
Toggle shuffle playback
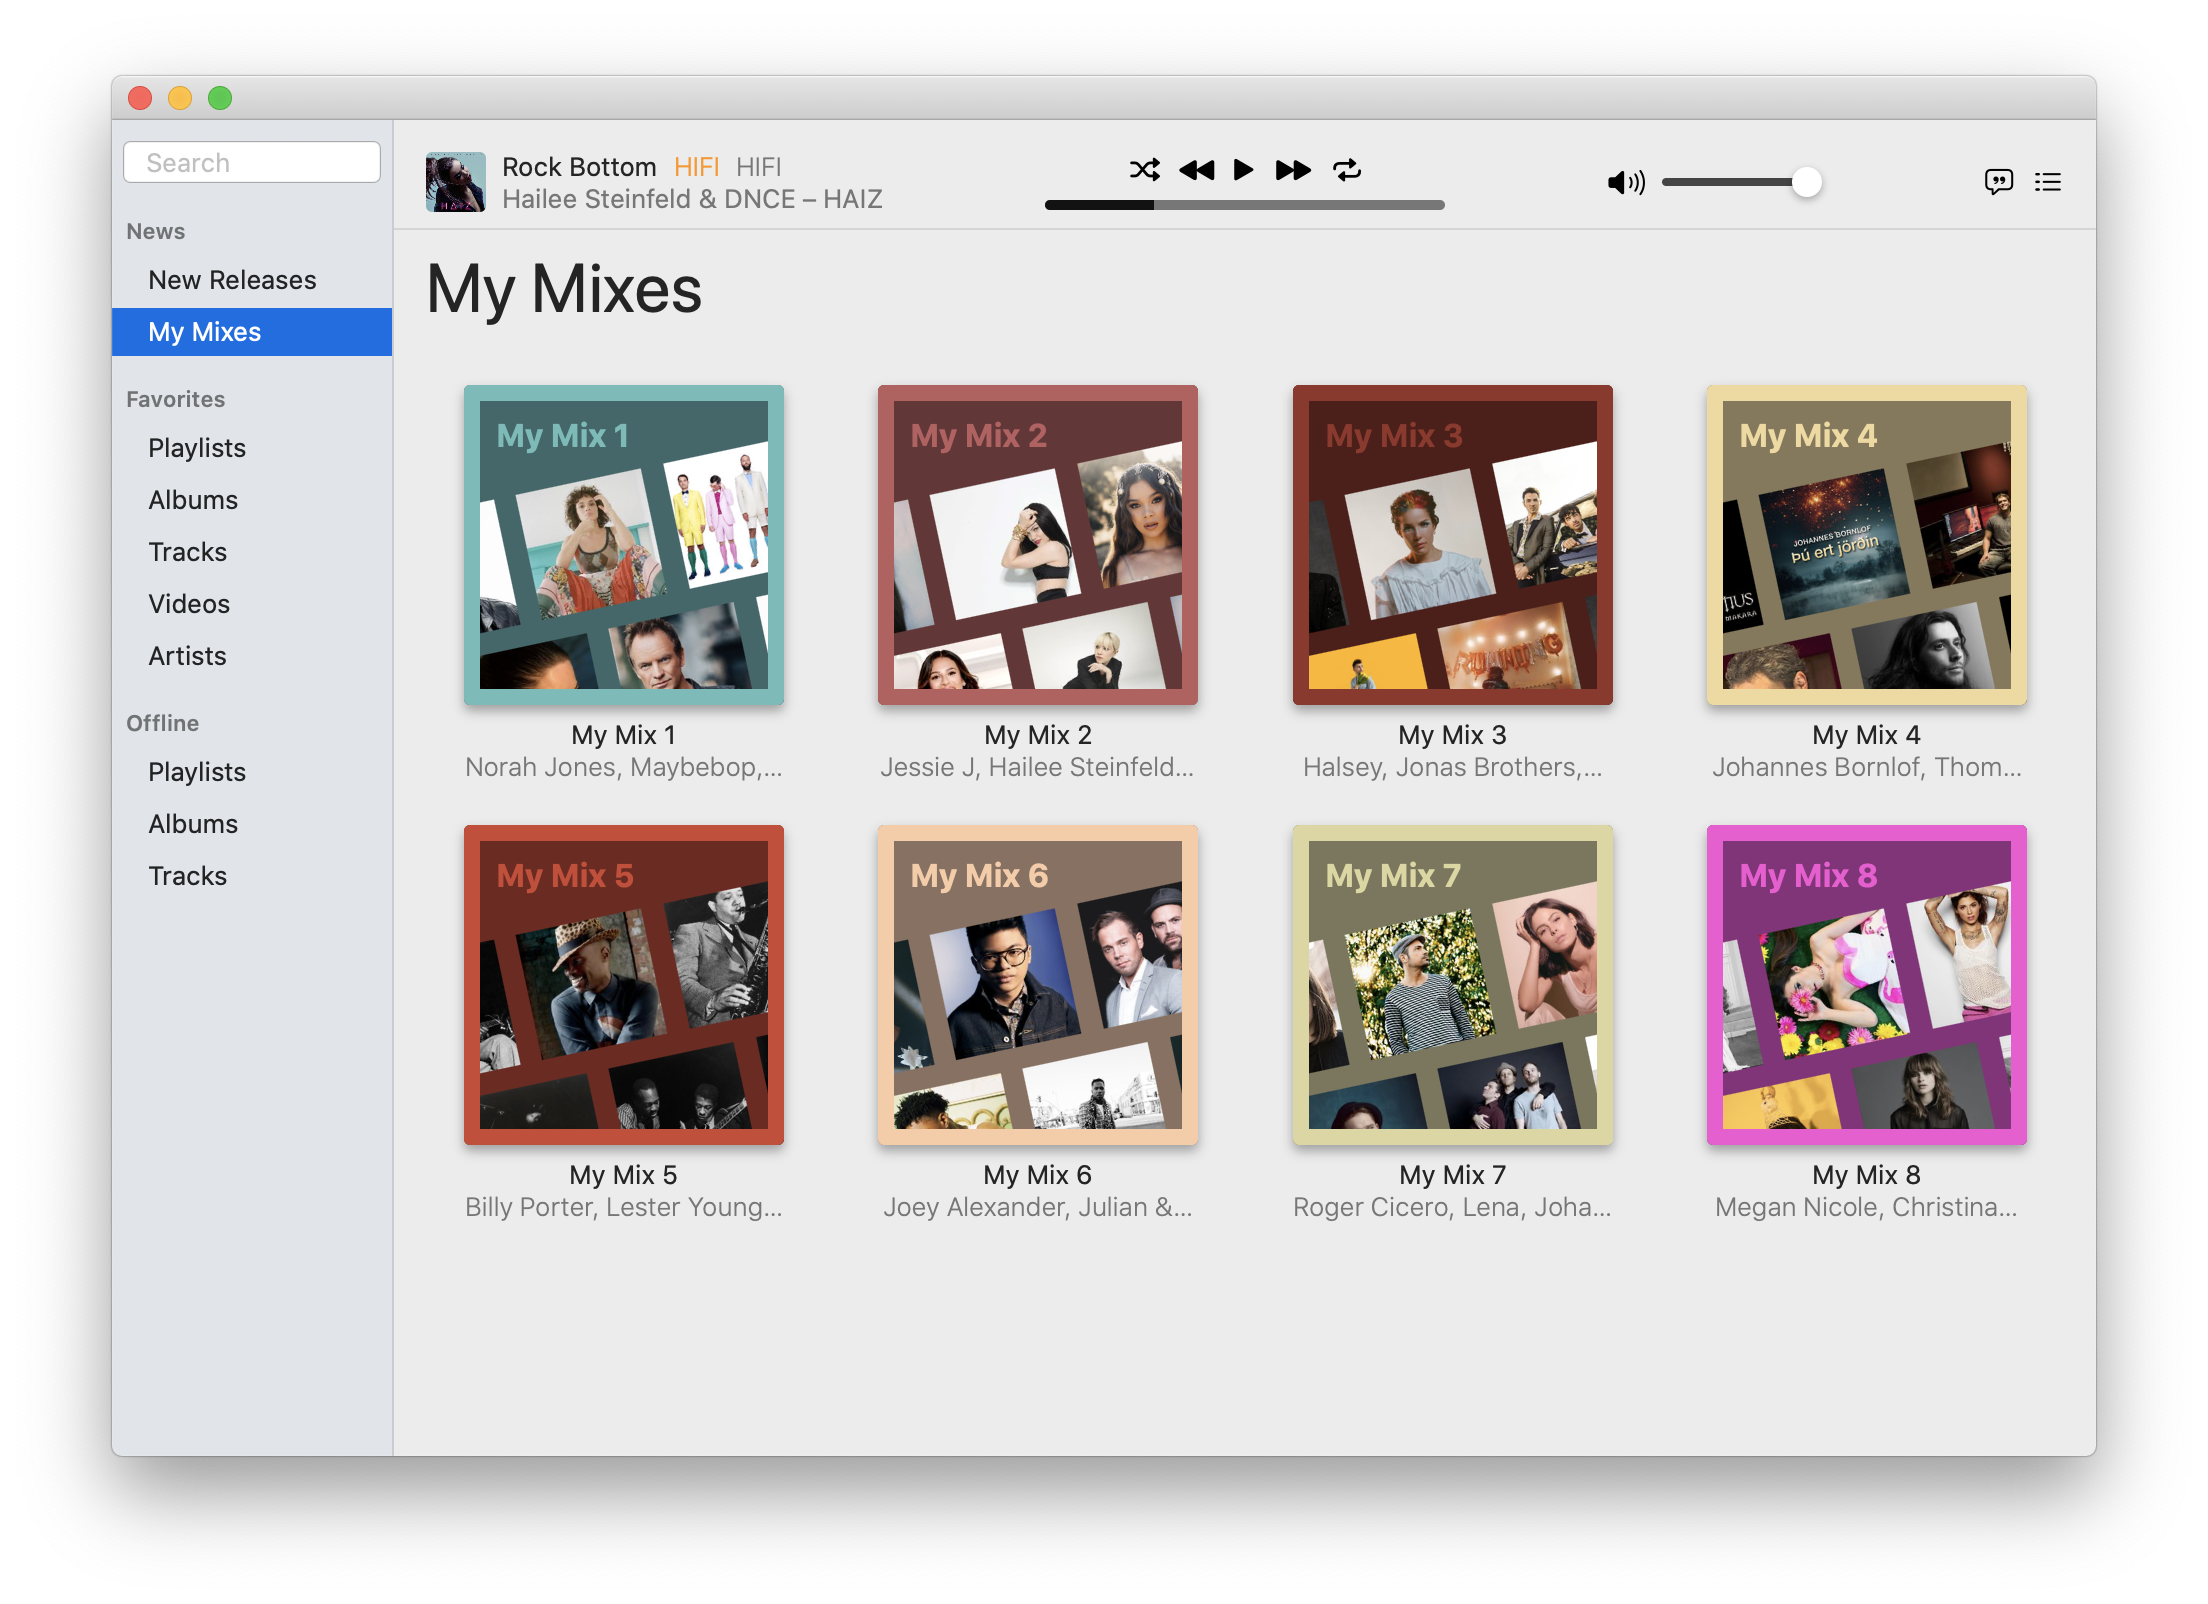coord(1144,170)
